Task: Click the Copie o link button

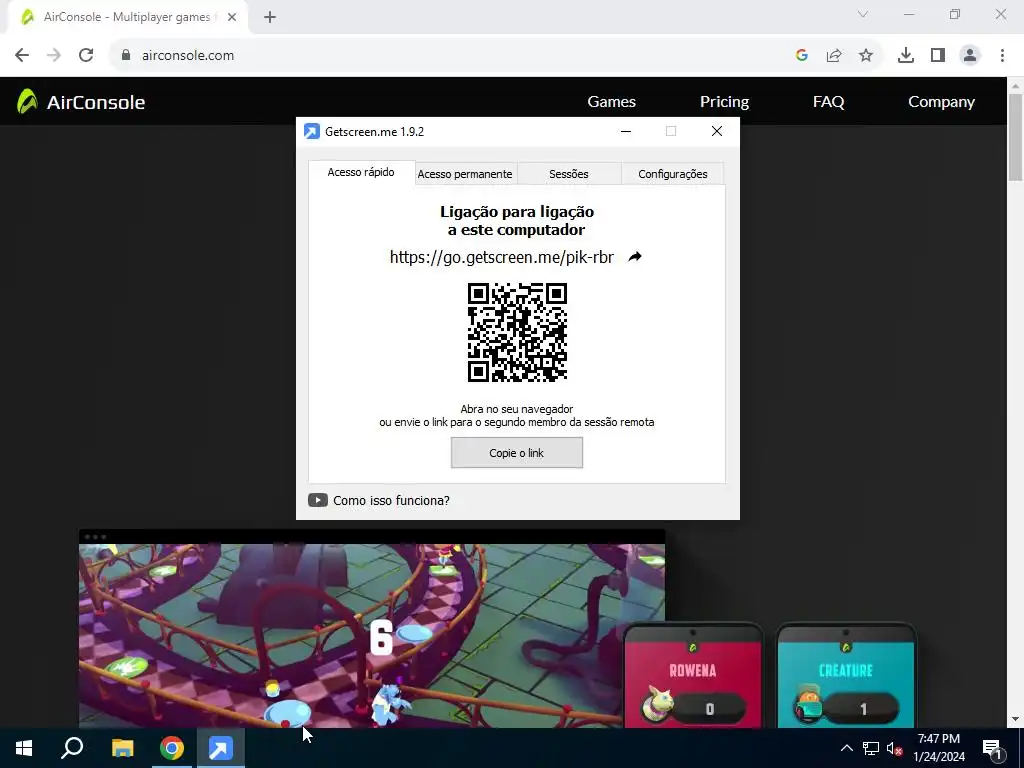Action: pos(517,453)
